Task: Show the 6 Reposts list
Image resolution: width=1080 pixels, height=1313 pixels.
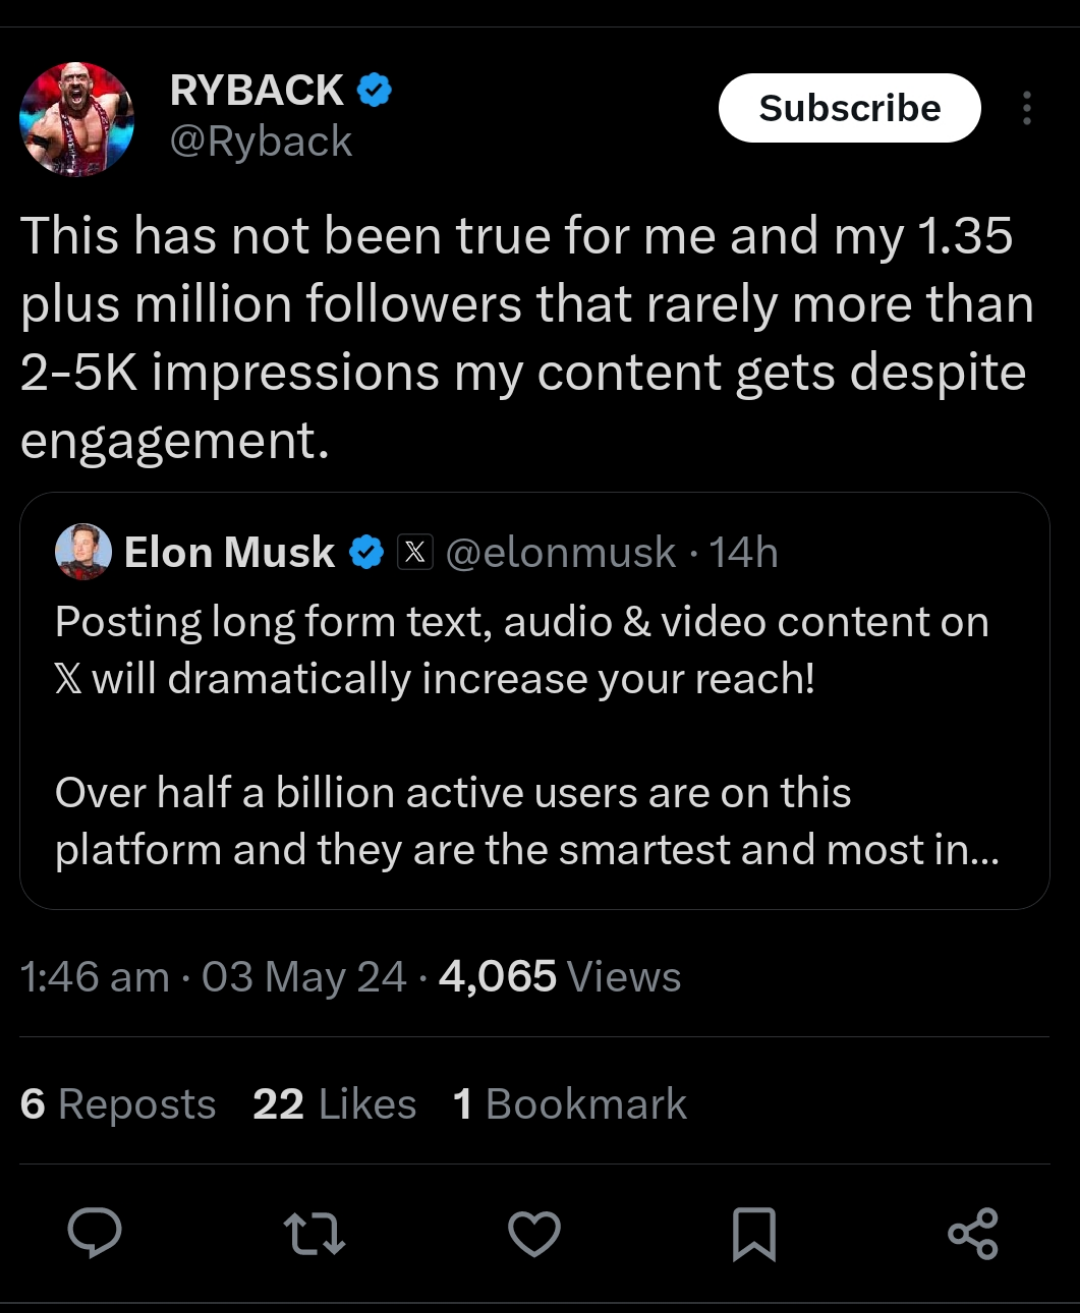Action: click(x=118, y=1104)
